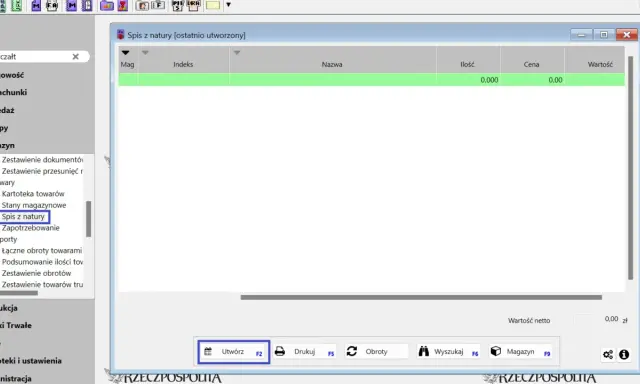Select the 0.00 price cell in green row

[533, 80]
